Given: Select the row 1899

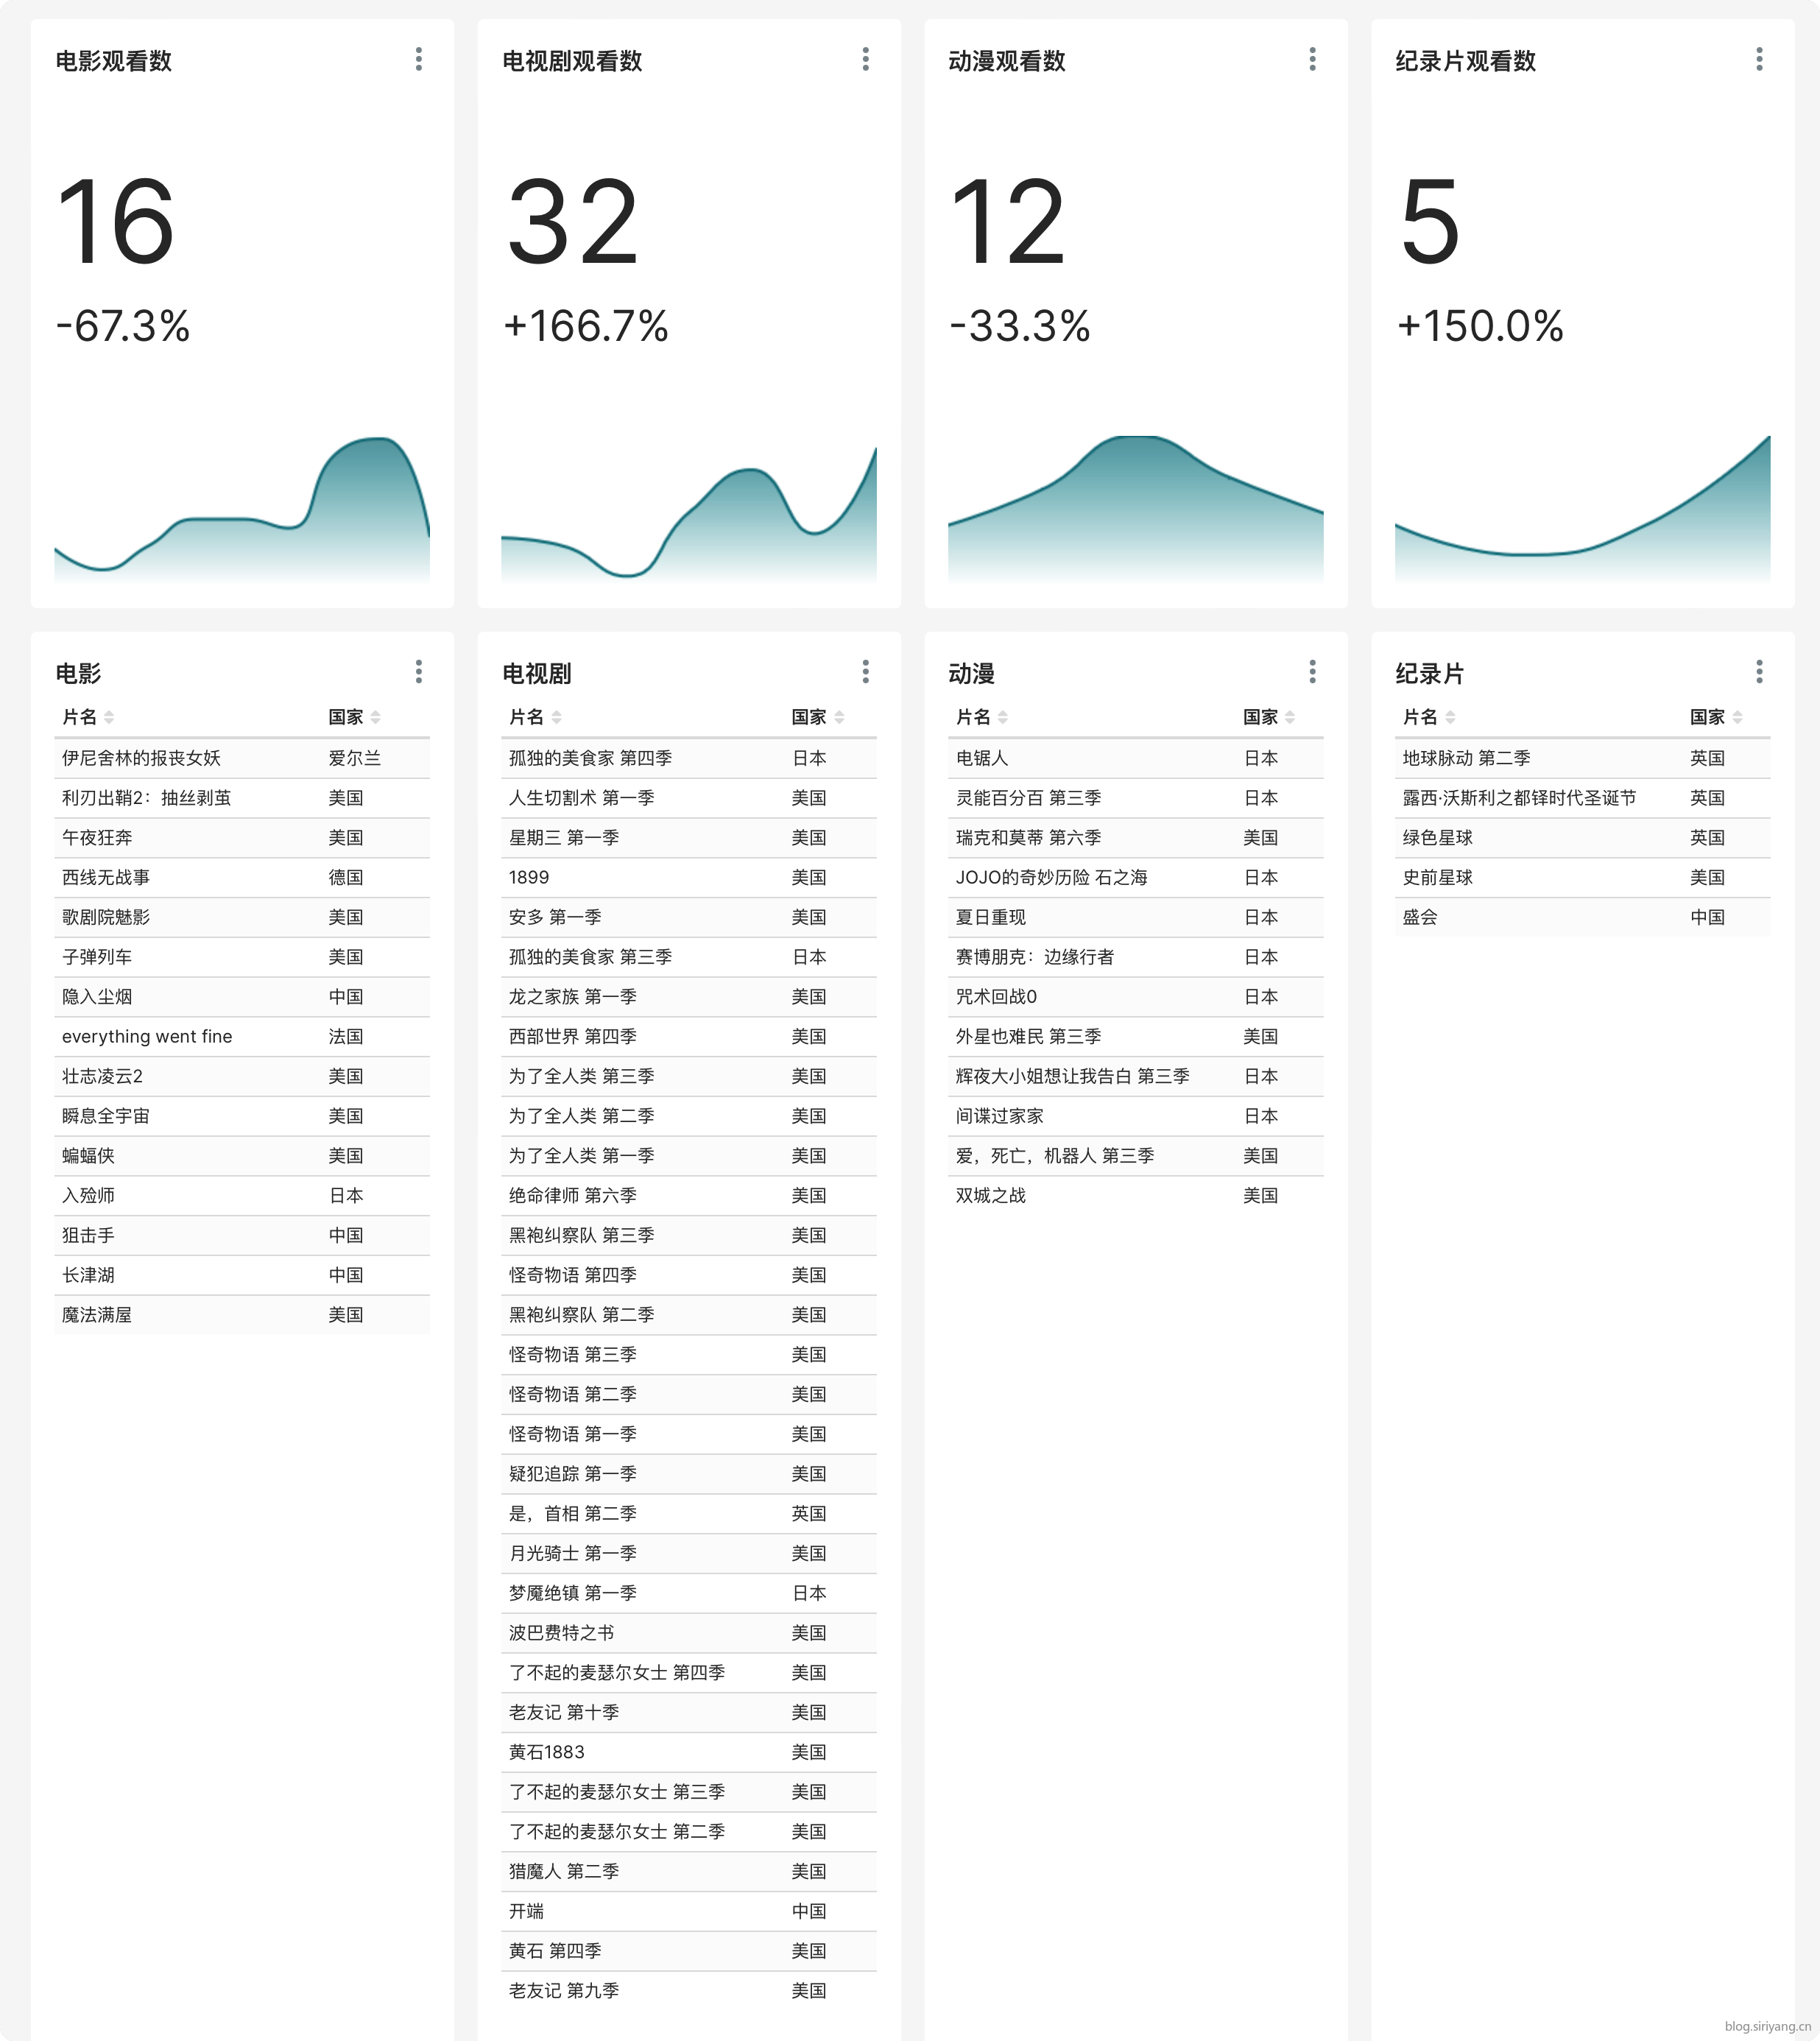Looking at the screenshot, I should [x=689, y=877].
